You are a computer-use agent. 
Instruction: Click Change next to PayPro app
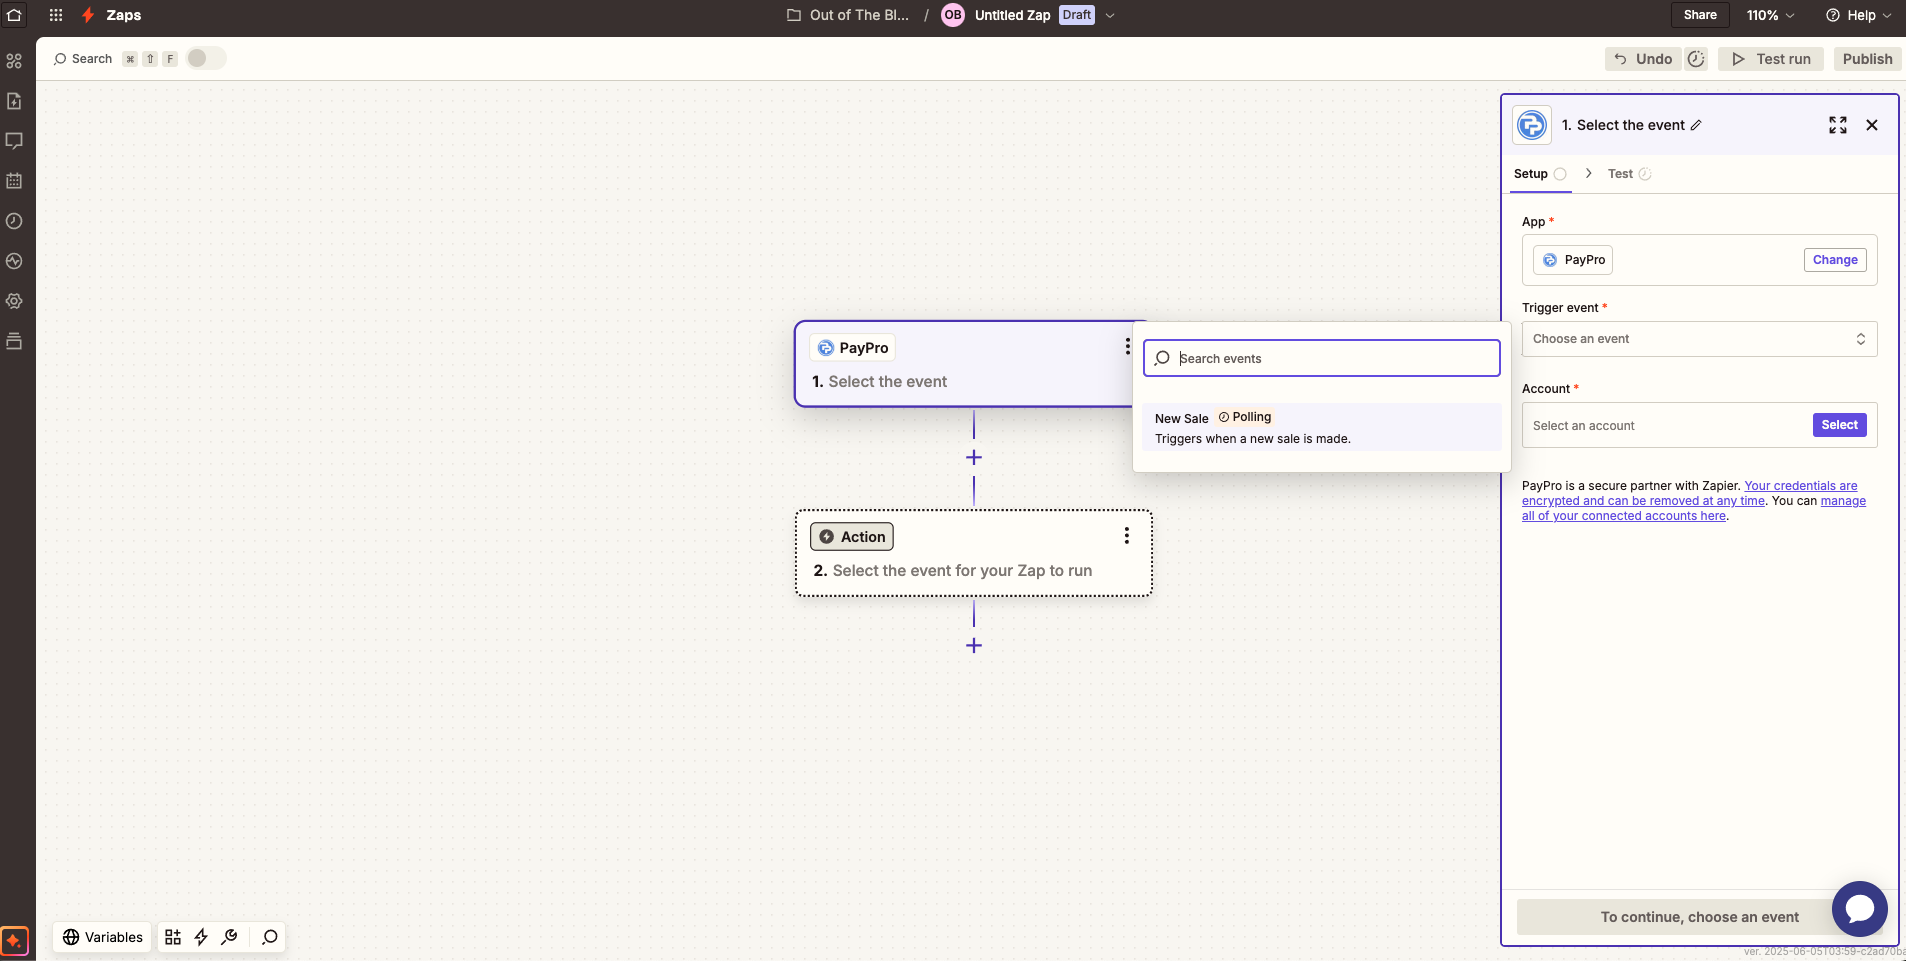click(1835, 260)
